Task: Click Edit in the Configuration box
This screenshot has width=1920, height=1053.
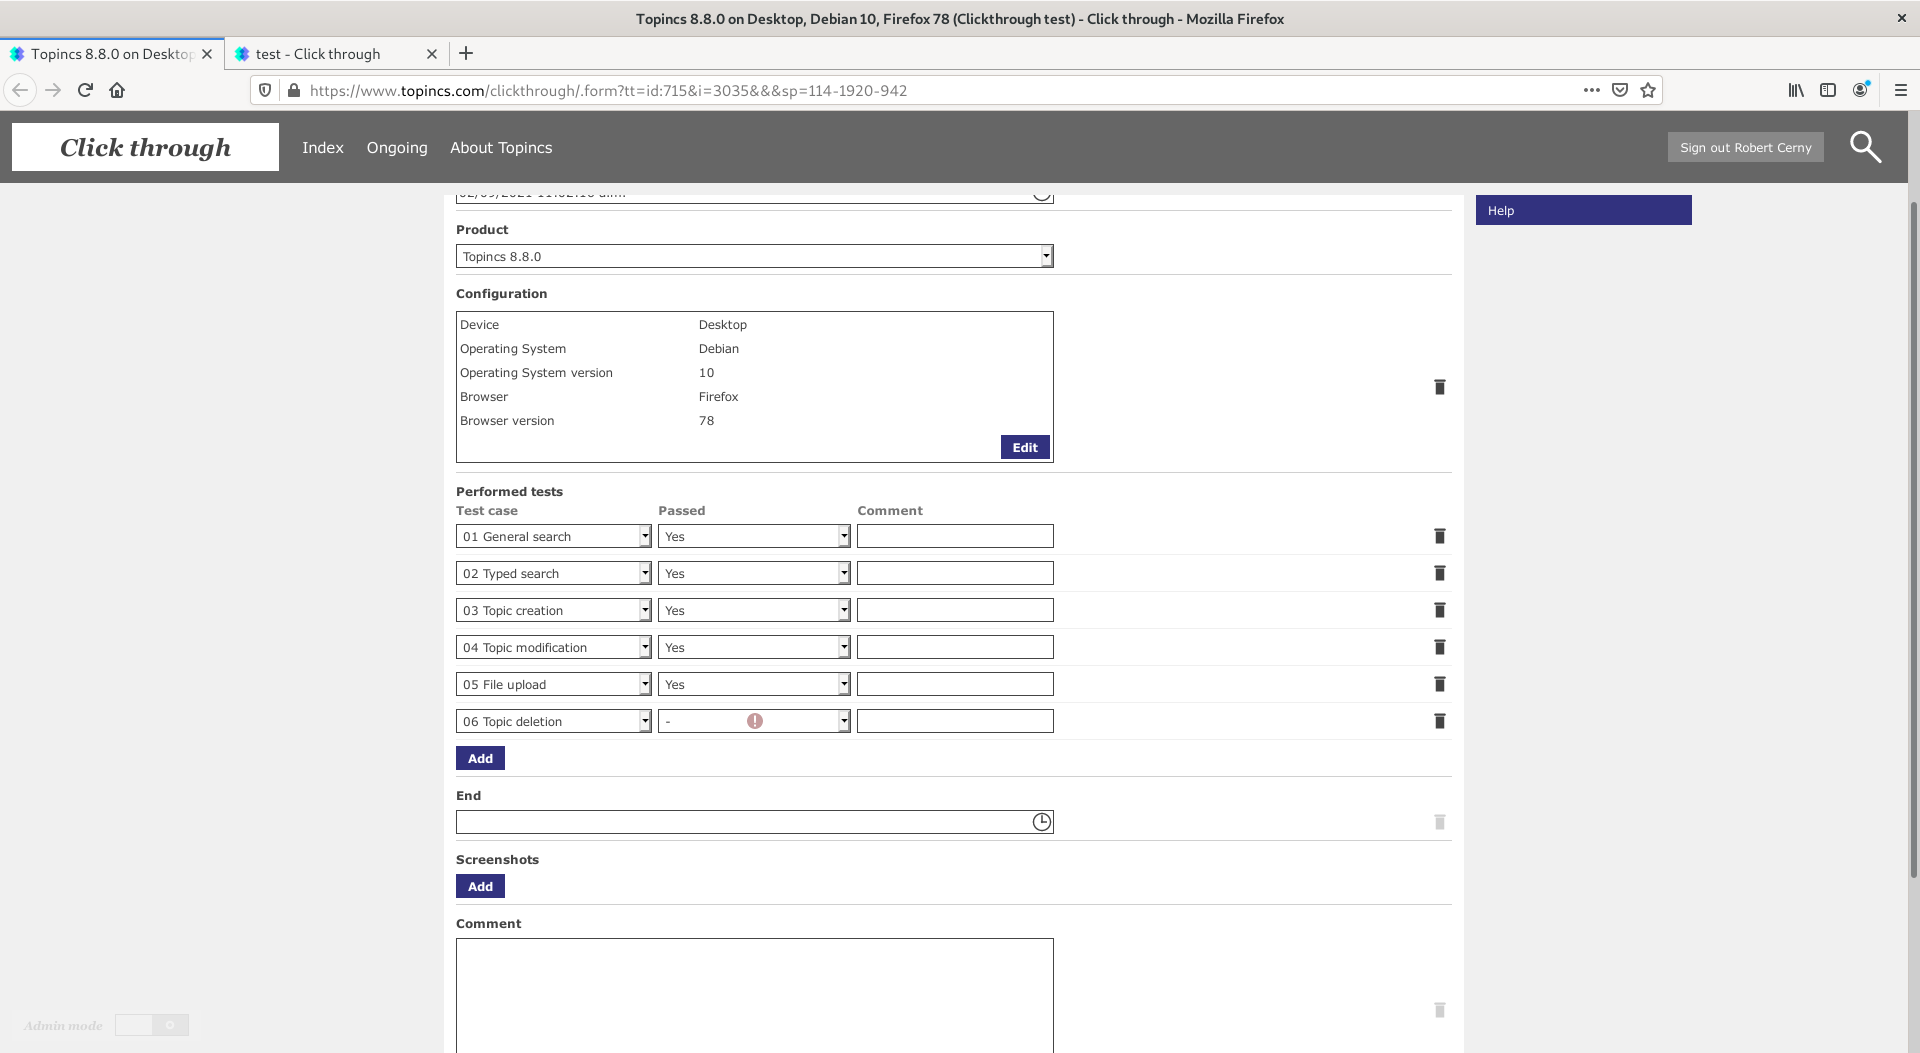Action: (x=1024, y=447)
